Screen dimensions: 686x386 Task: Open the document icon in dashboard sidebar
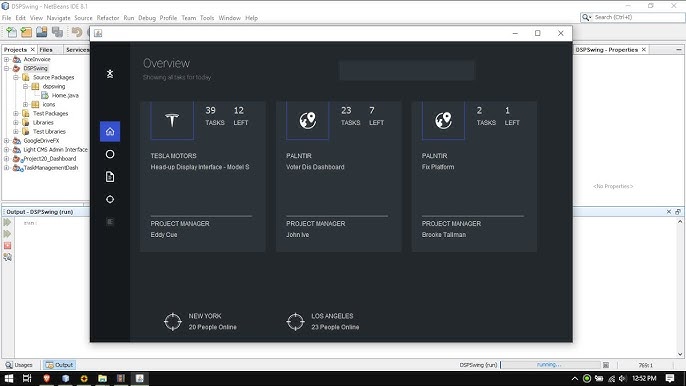(110, 177)
